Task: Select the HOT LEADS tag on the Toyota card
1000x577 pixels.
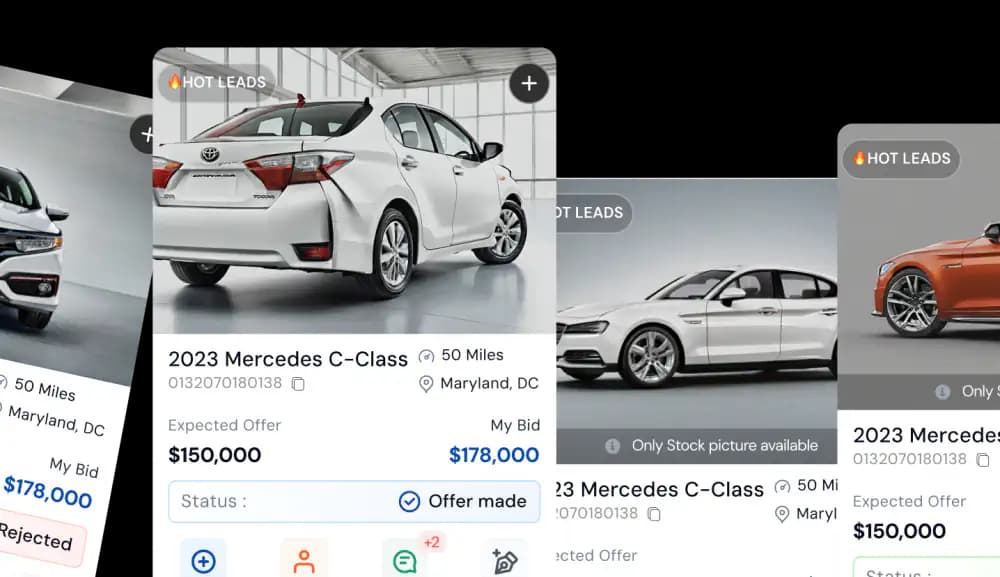Action: click(x=217, y=82)
